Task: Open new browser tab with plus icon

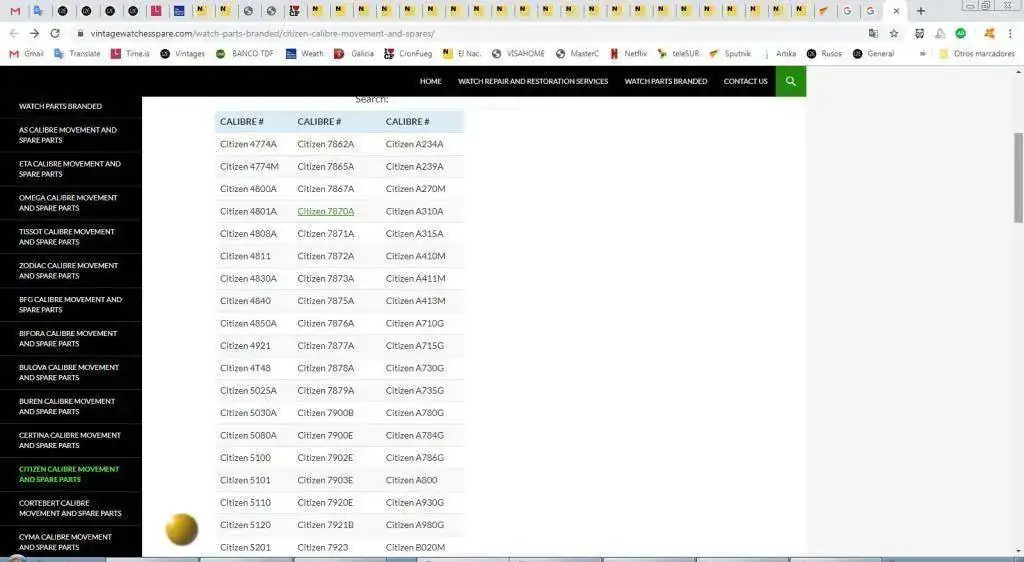Action: [921, 10]
